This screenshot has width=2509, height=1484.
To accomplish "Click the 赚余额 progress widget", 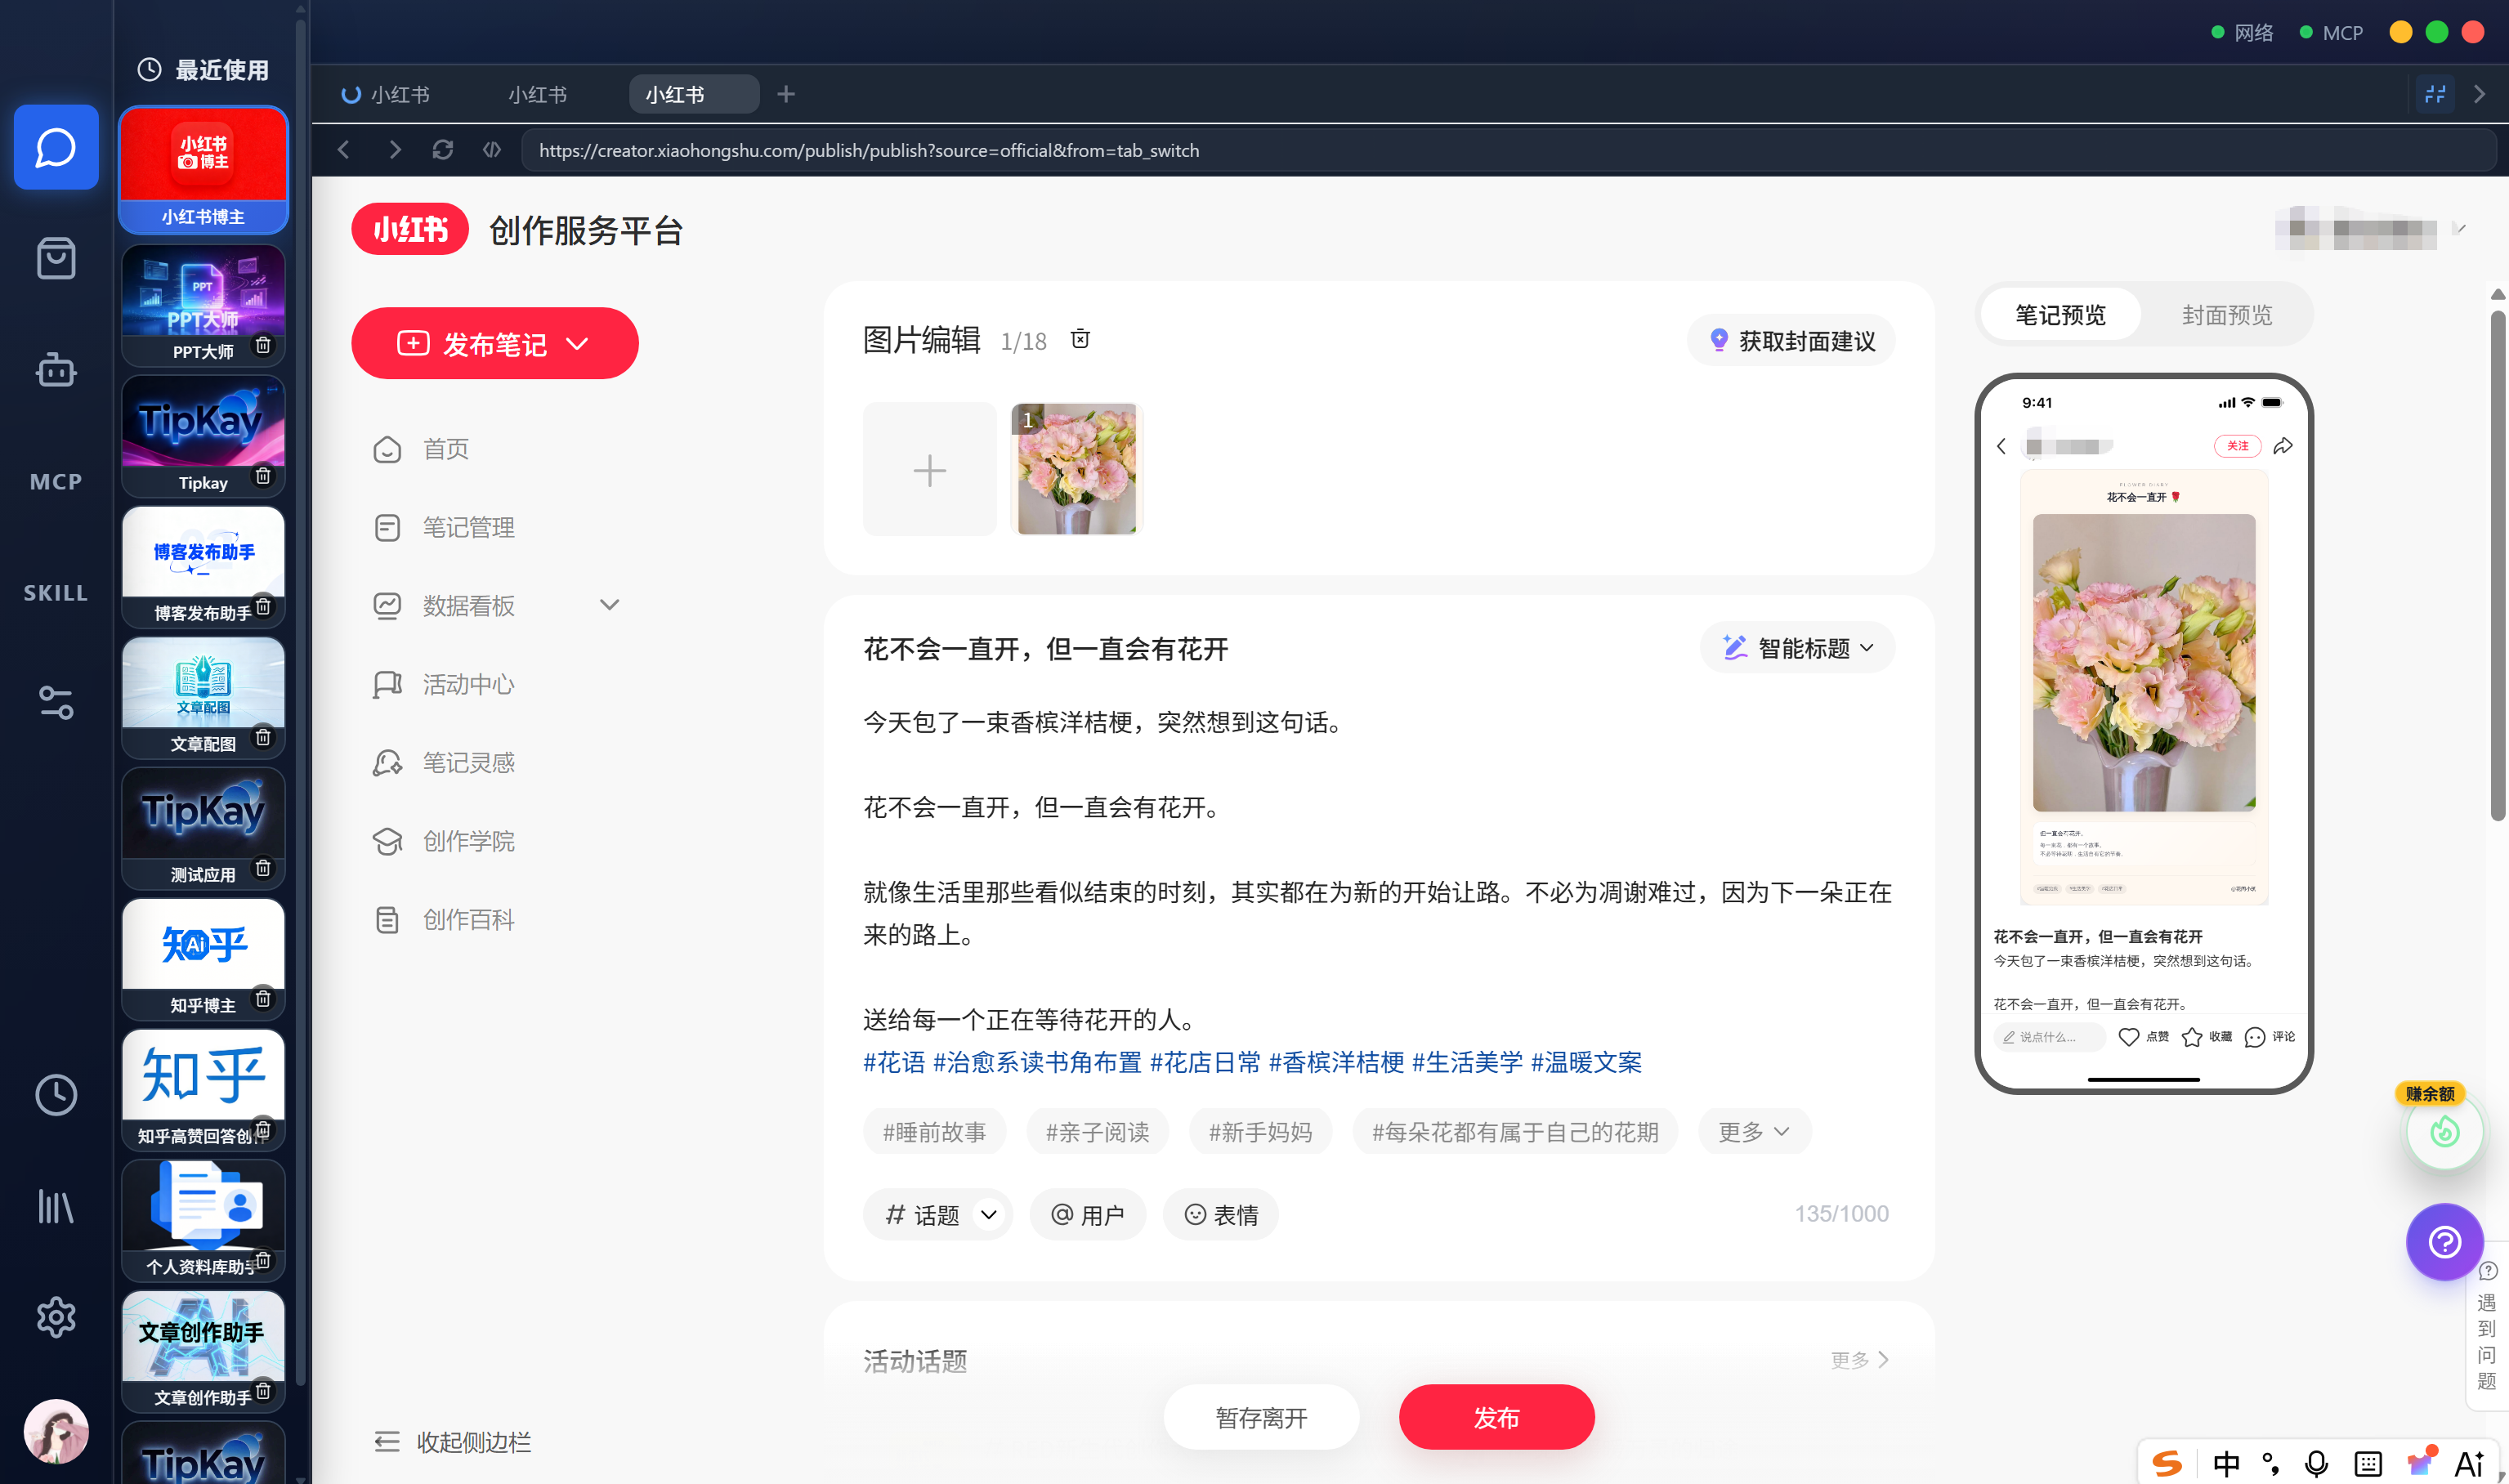I will [x=2444, y=1130].
